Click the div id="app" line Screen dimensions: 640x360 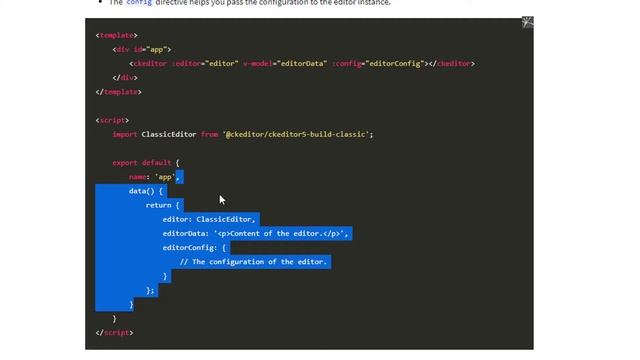[142, 50]
